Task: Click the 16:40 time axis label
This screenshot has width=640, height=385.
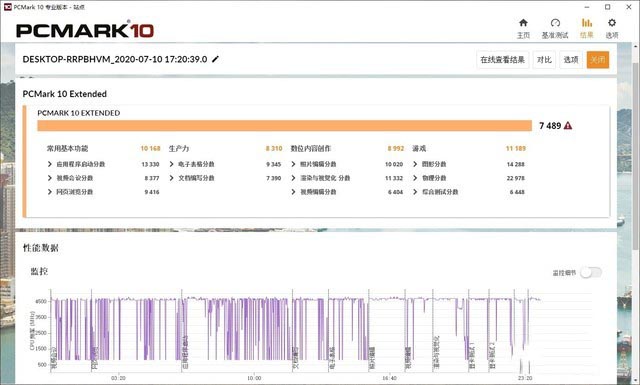Action: coord(389,378)
